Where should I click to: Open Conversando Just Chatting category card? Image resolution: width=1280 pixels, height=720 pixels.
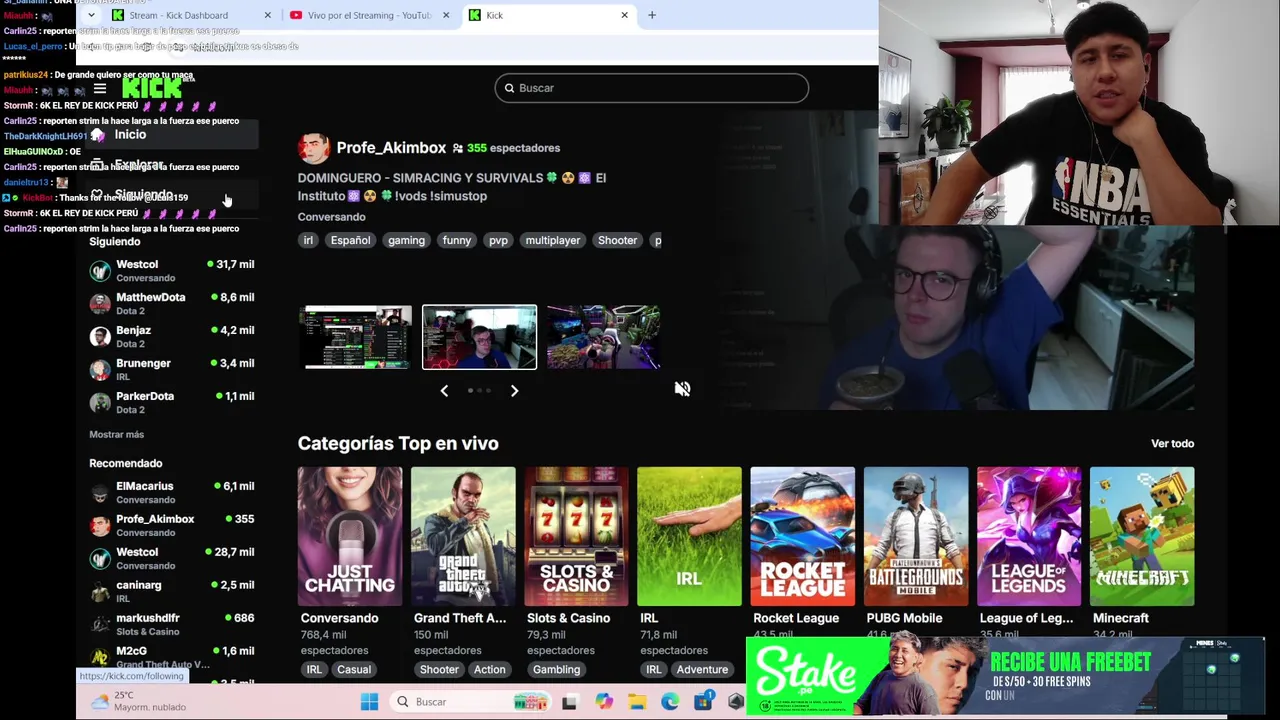[x=350, y=536]
